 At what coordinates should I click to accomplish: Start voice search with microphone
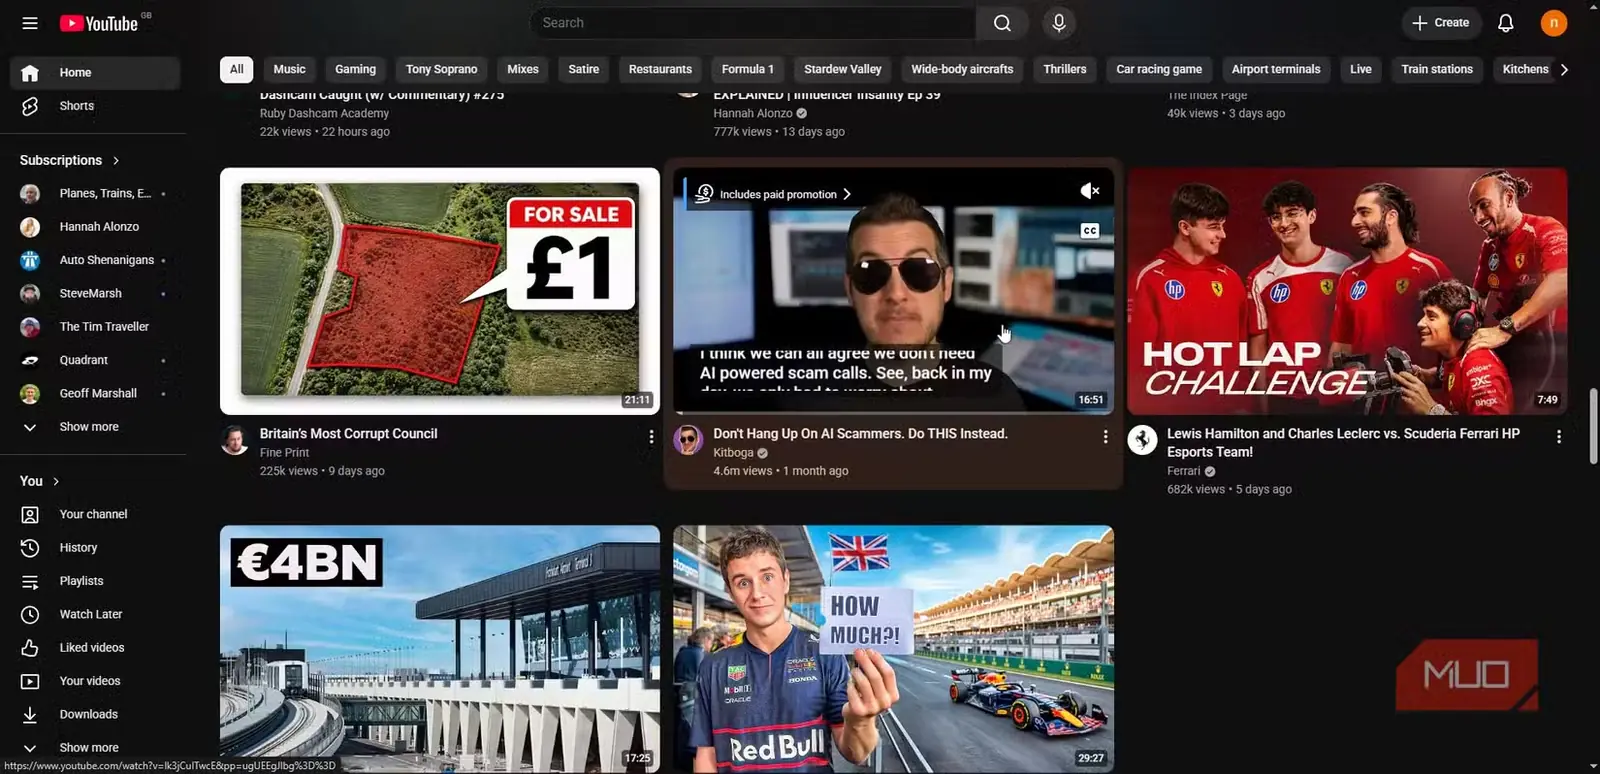pos(1059,23)
